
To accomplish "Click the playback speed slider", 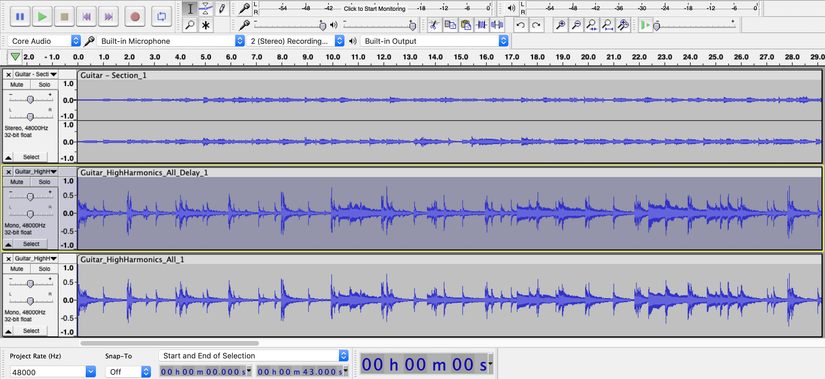I will click(695, 25).
